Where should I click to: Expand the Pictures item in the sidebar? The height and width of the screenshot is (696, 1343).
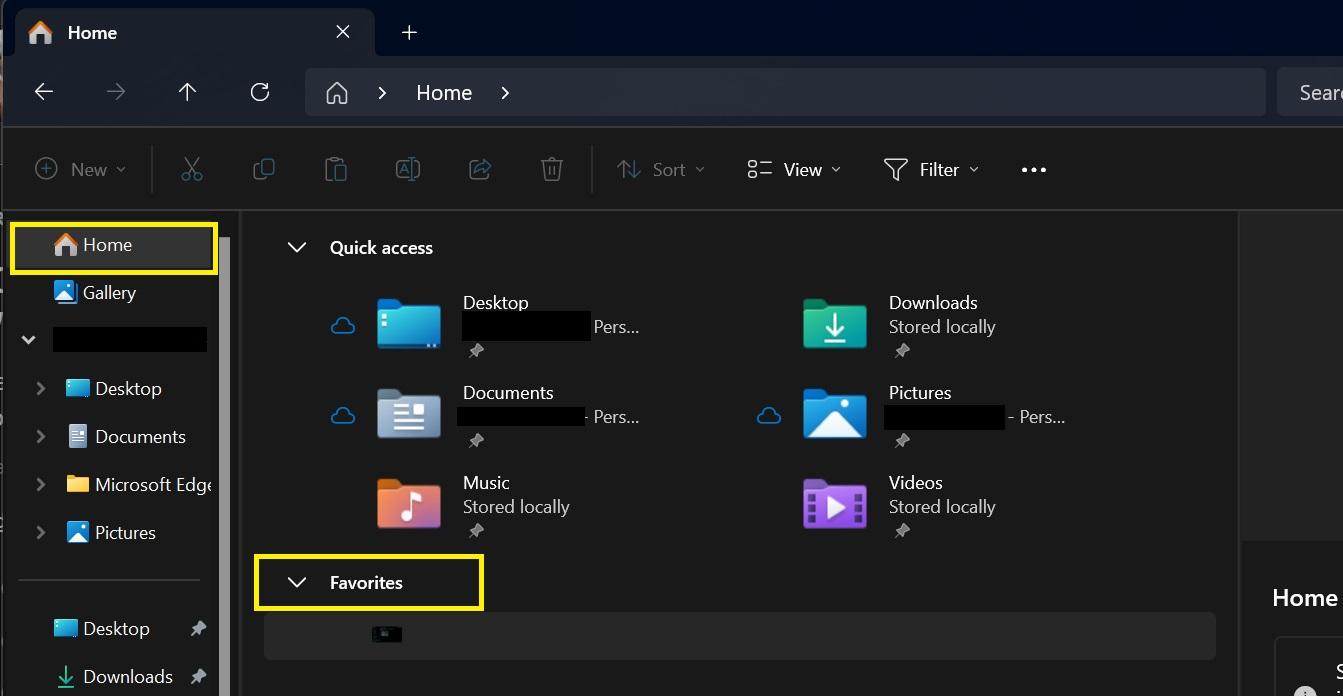(x=40, y=532)
